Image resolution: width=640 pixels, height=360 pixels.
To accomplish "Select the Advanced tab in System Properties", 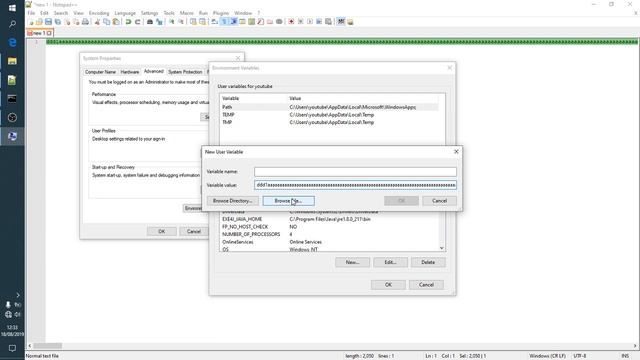I will coord(154,71).
